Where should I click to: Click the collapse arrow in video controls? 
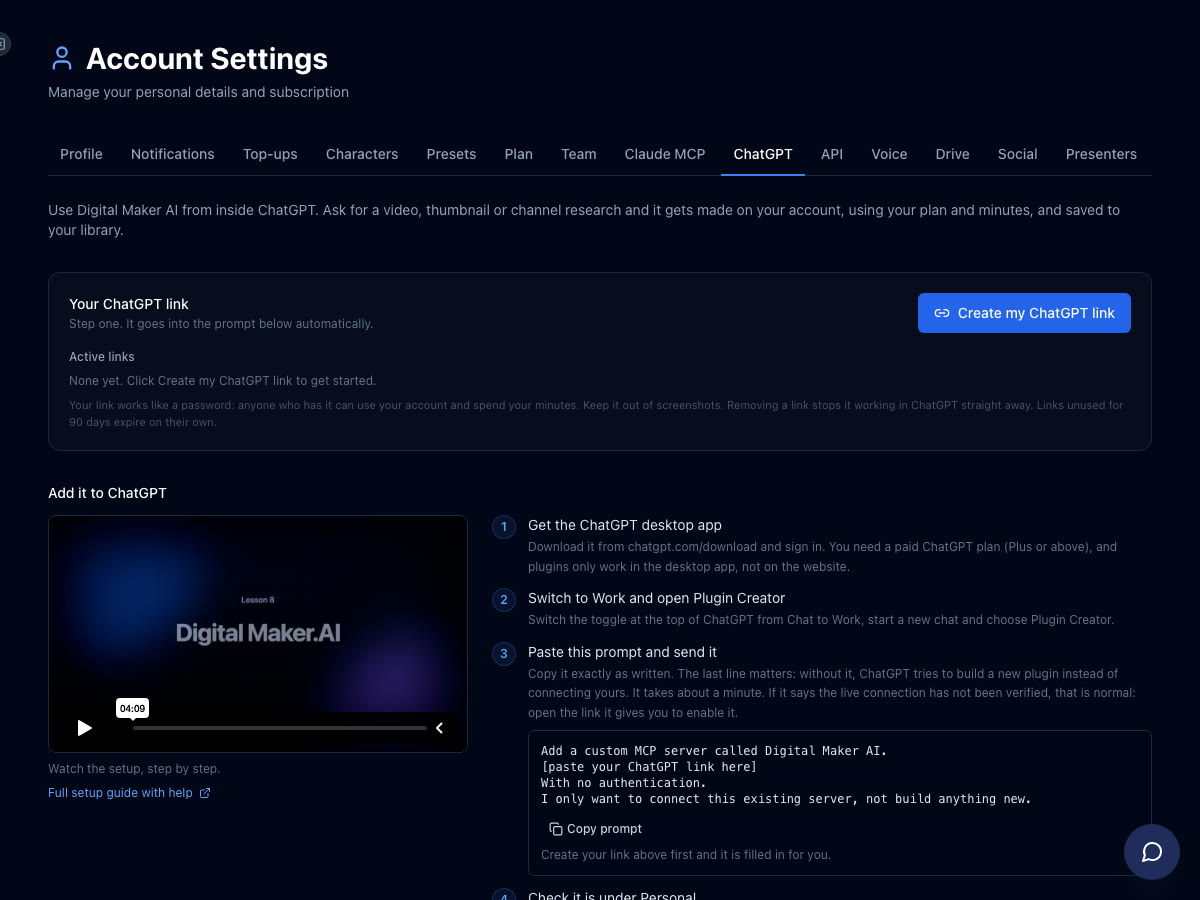[x=439, y=728]
